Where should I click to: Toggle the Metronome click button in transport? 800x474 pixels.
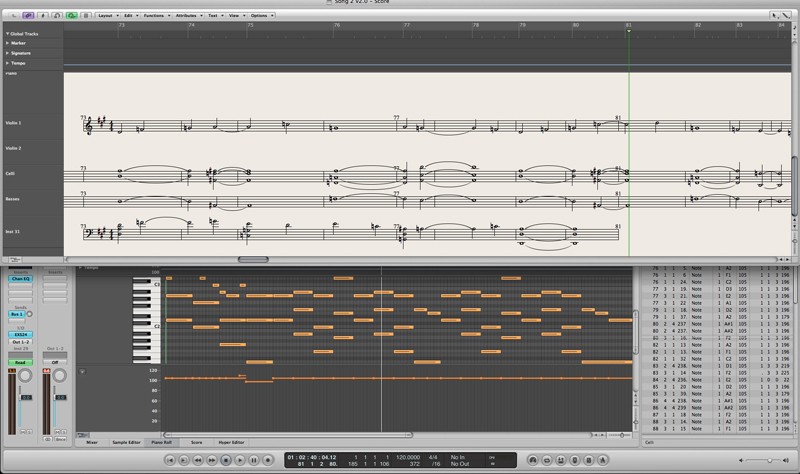[602, 460]
